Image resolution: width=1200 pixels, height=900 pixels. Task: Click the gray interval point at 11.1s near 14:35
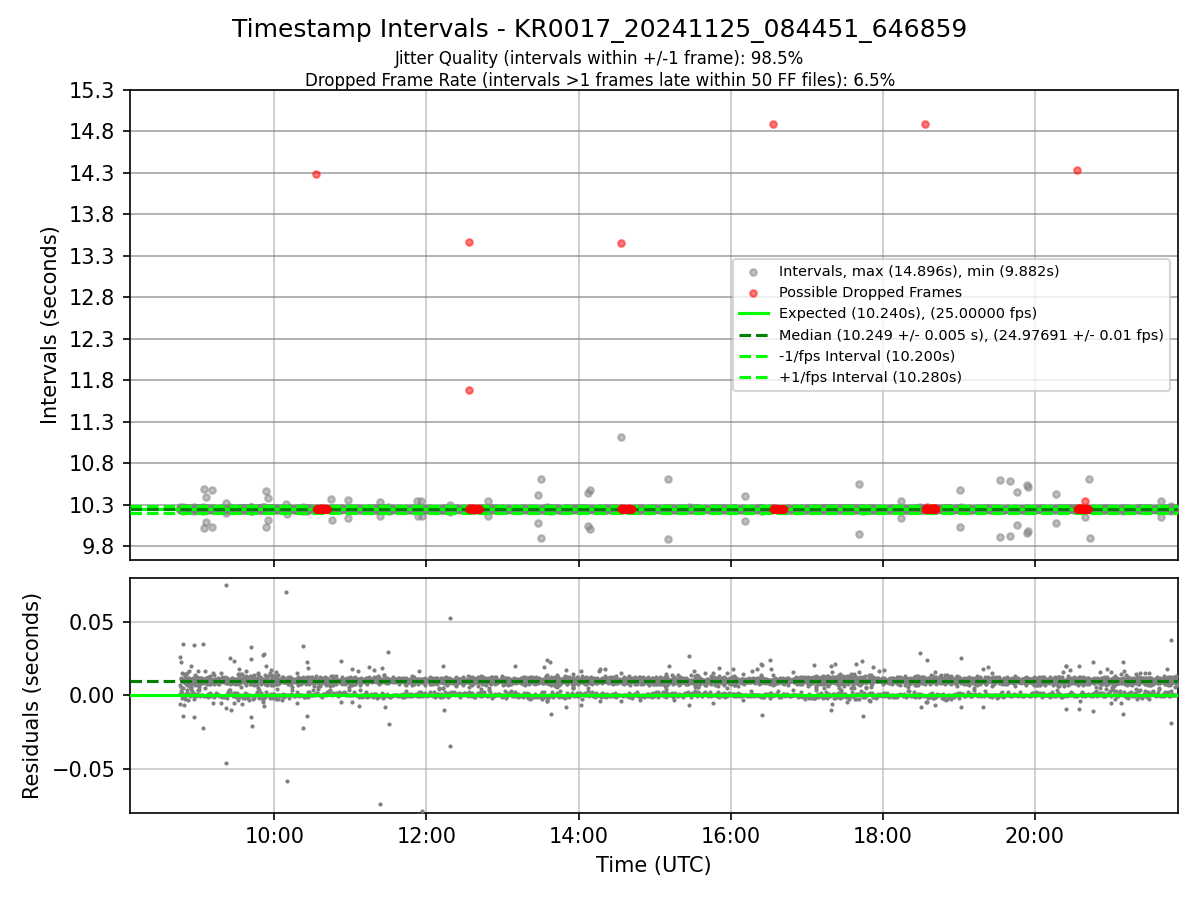(x=621, y=437)
